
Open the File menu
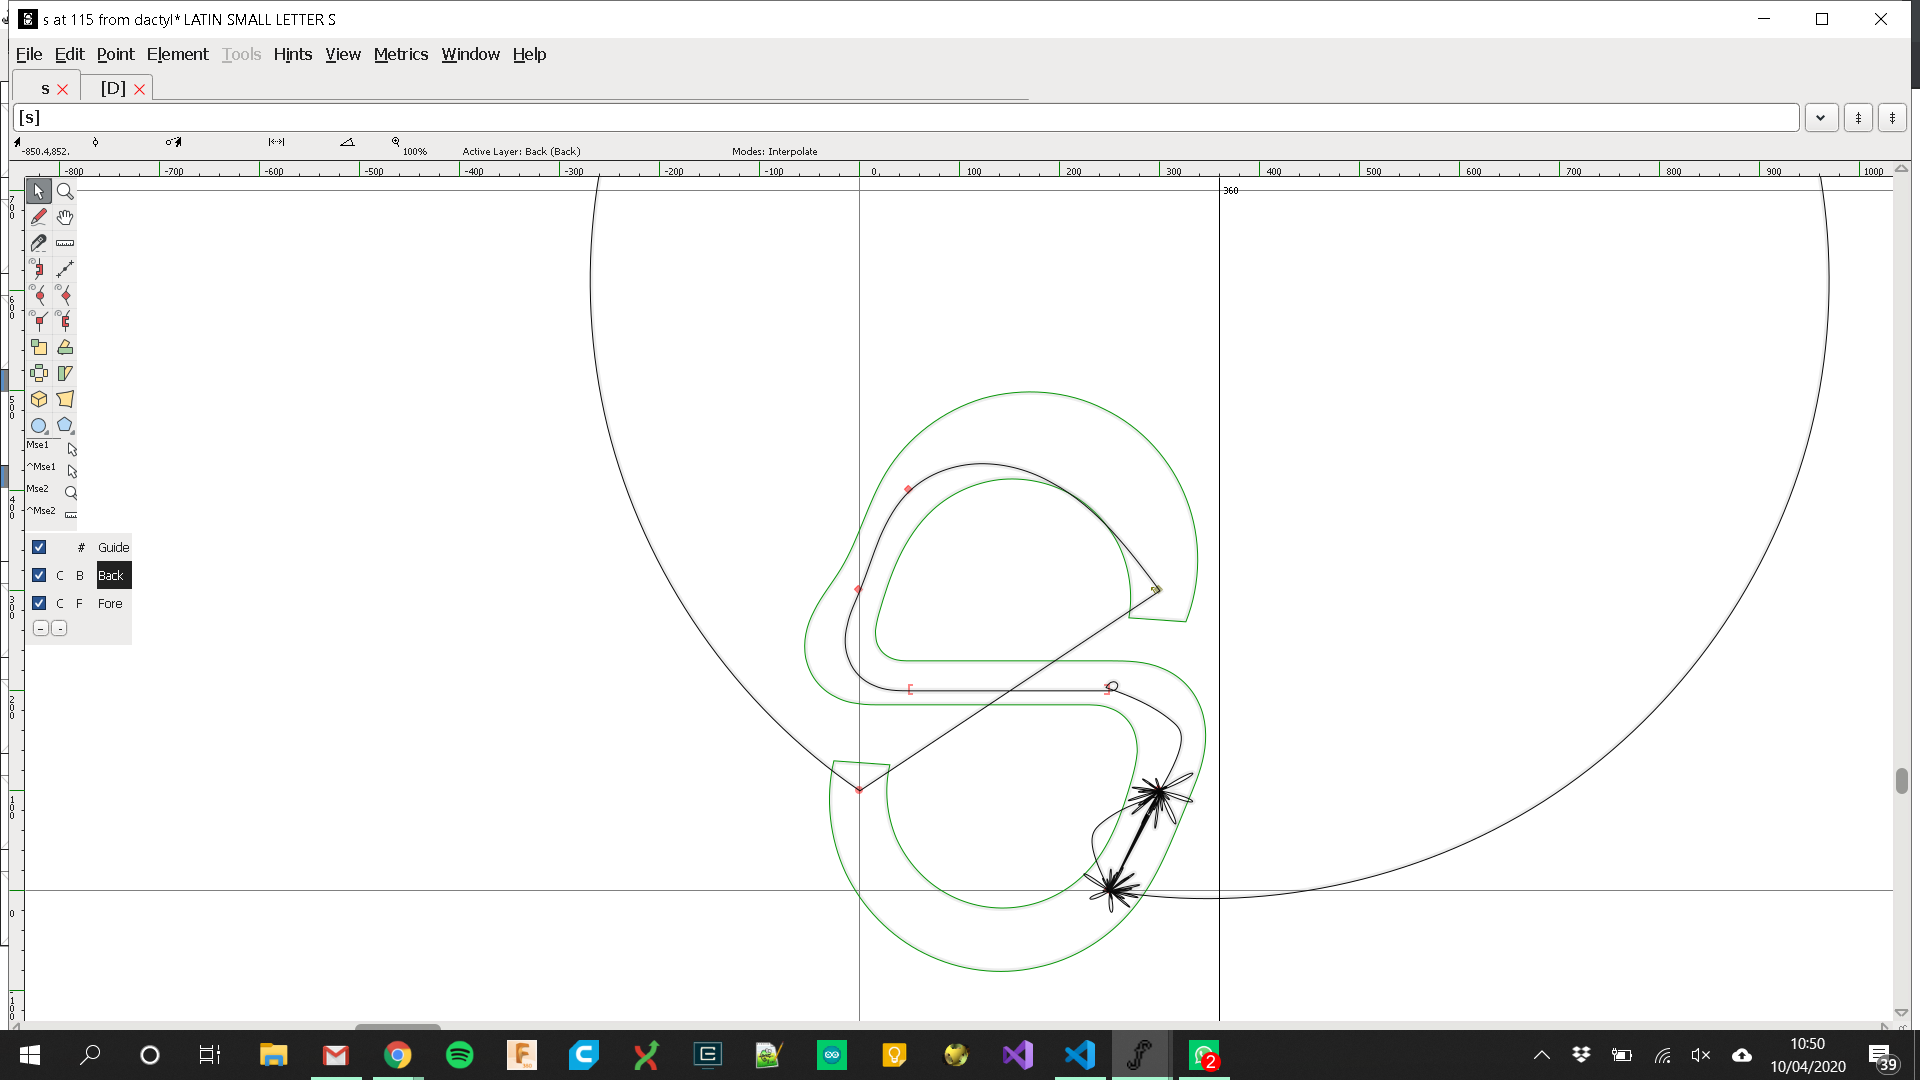[29, 54]
